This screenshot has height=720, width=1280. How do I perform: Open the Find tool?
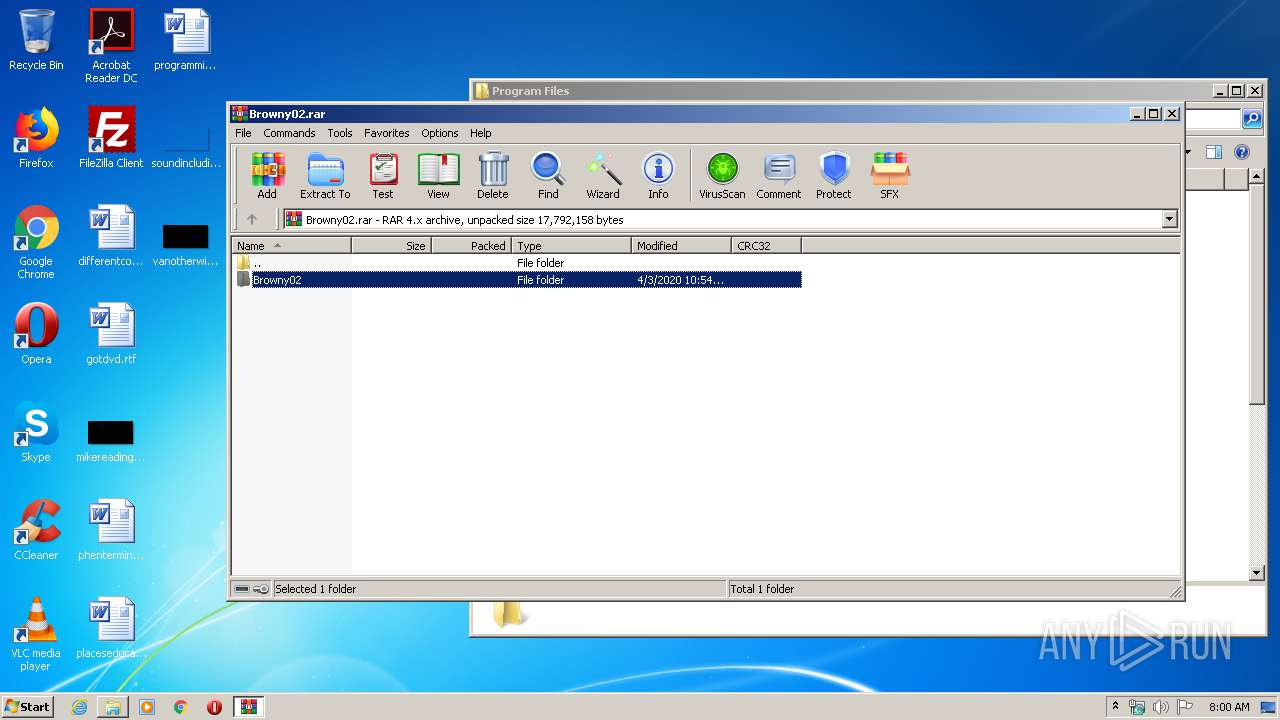pos(548,176)
